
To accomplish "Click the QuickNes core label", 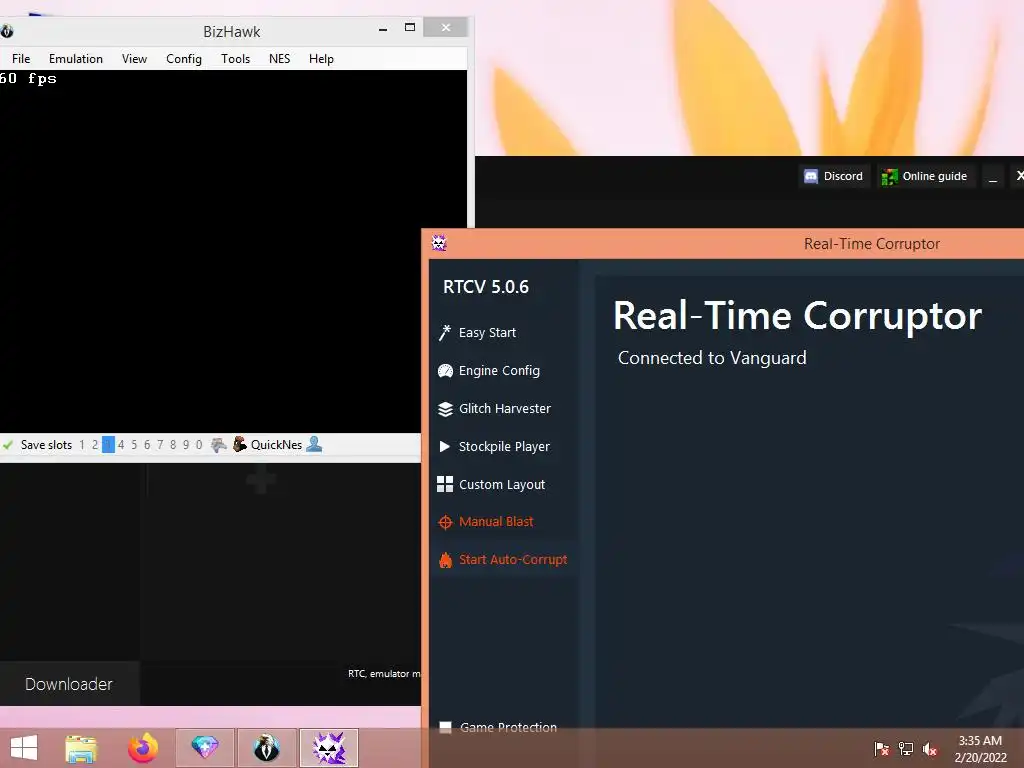I will coord(276,445).
